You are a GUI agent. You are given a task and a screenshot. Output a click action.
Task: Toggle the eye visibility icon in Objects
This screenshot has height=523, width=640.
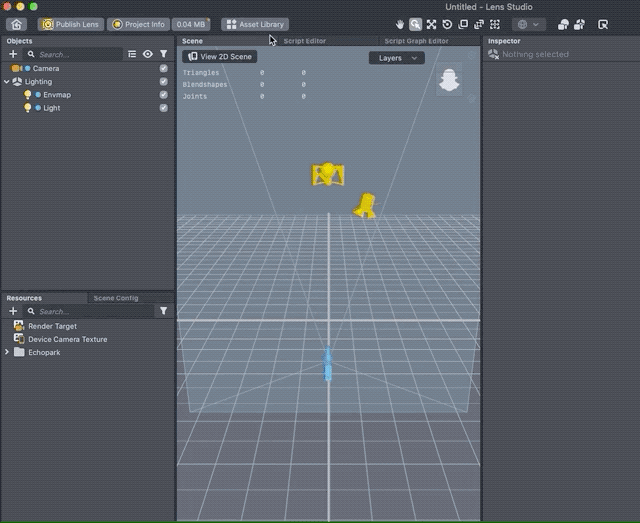click(148, 54)
